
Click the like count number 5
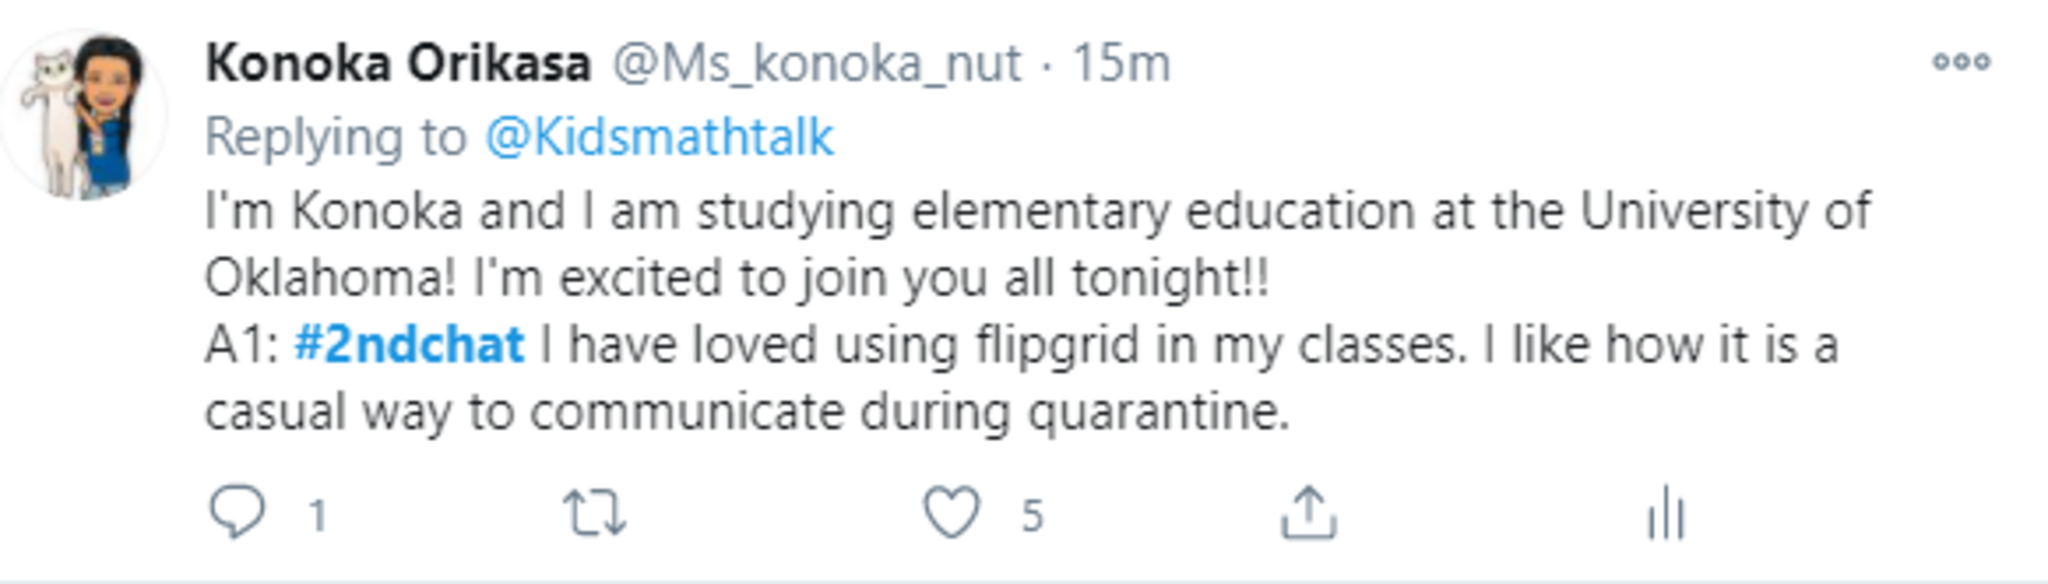coord(1032,516)
